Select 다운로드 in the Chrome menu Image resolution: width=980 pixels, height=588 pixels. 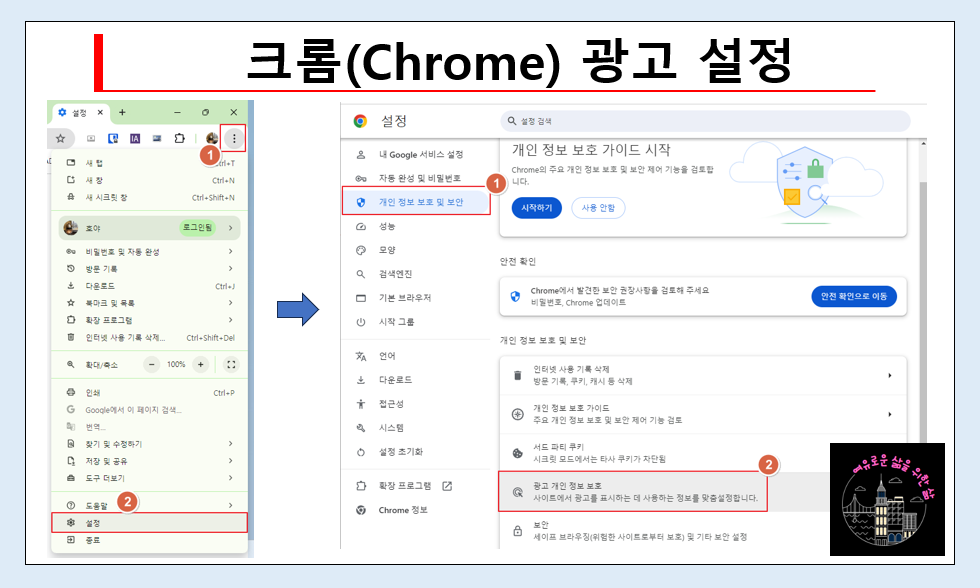point(149,286)
